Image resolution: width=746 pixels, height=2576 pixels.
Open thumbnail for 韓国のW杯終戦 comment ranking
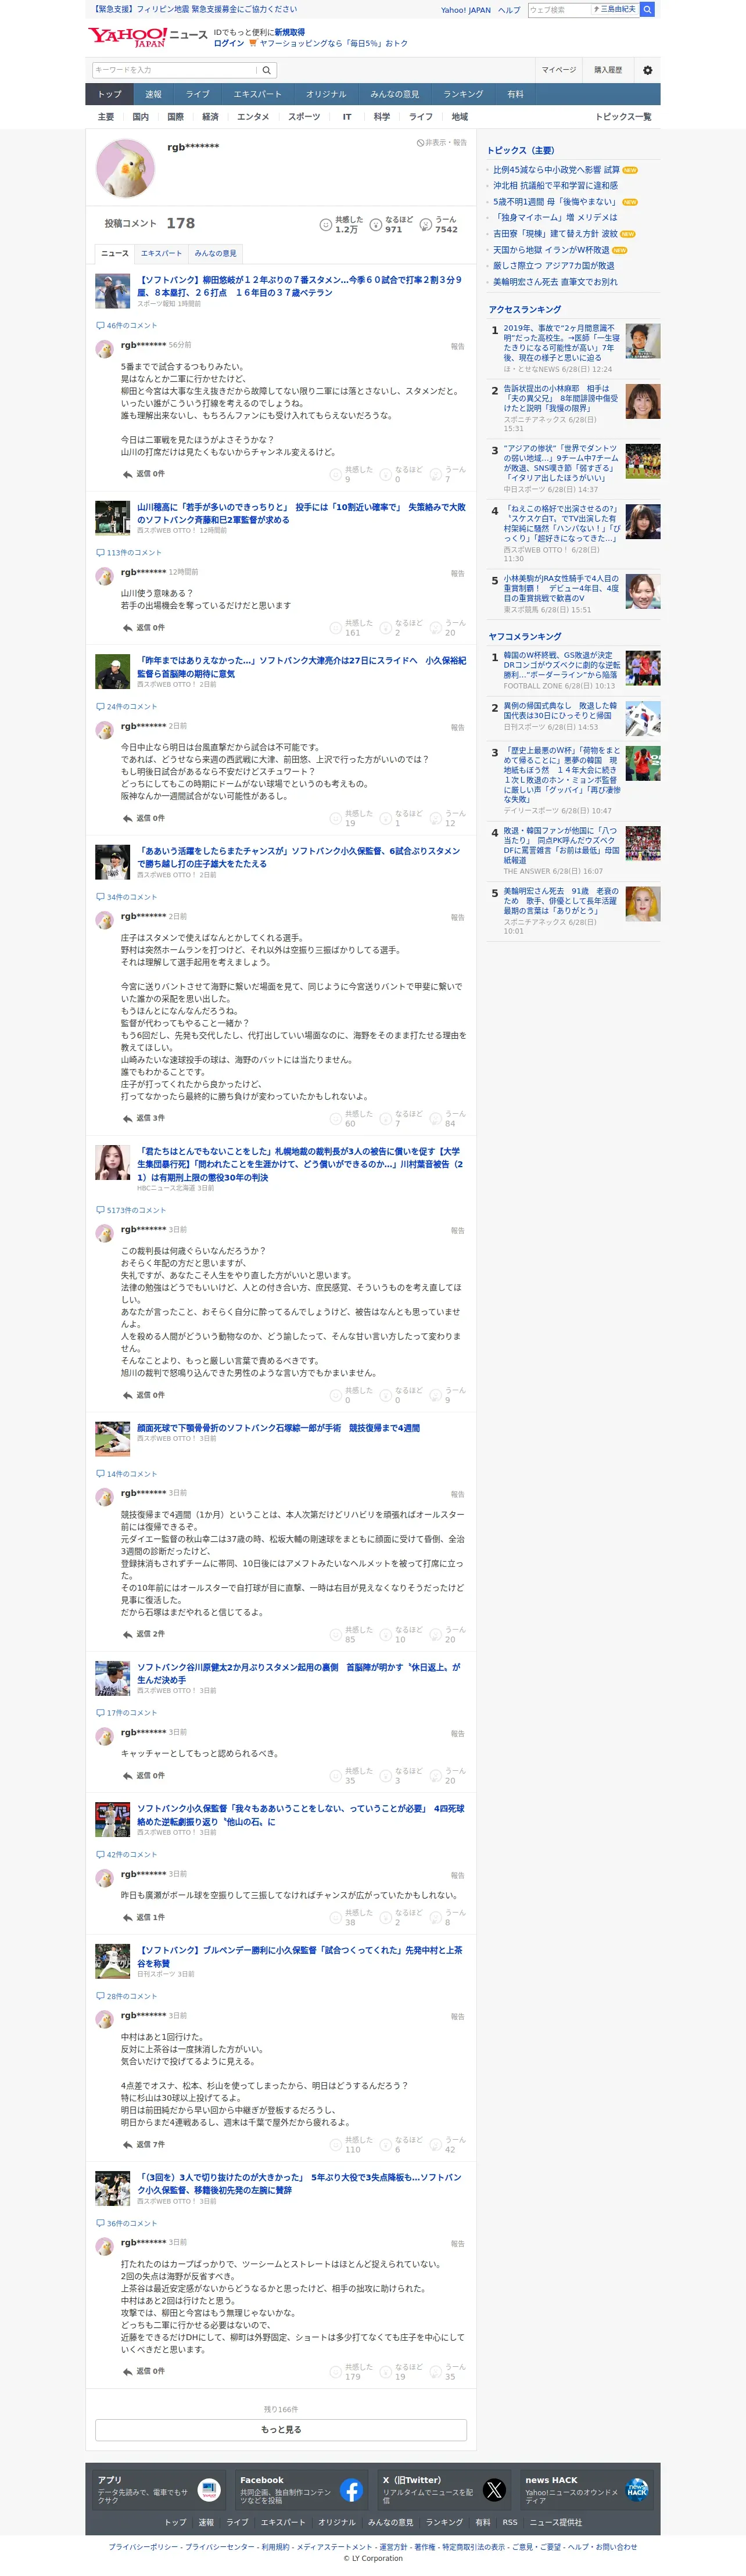point(643,668)
